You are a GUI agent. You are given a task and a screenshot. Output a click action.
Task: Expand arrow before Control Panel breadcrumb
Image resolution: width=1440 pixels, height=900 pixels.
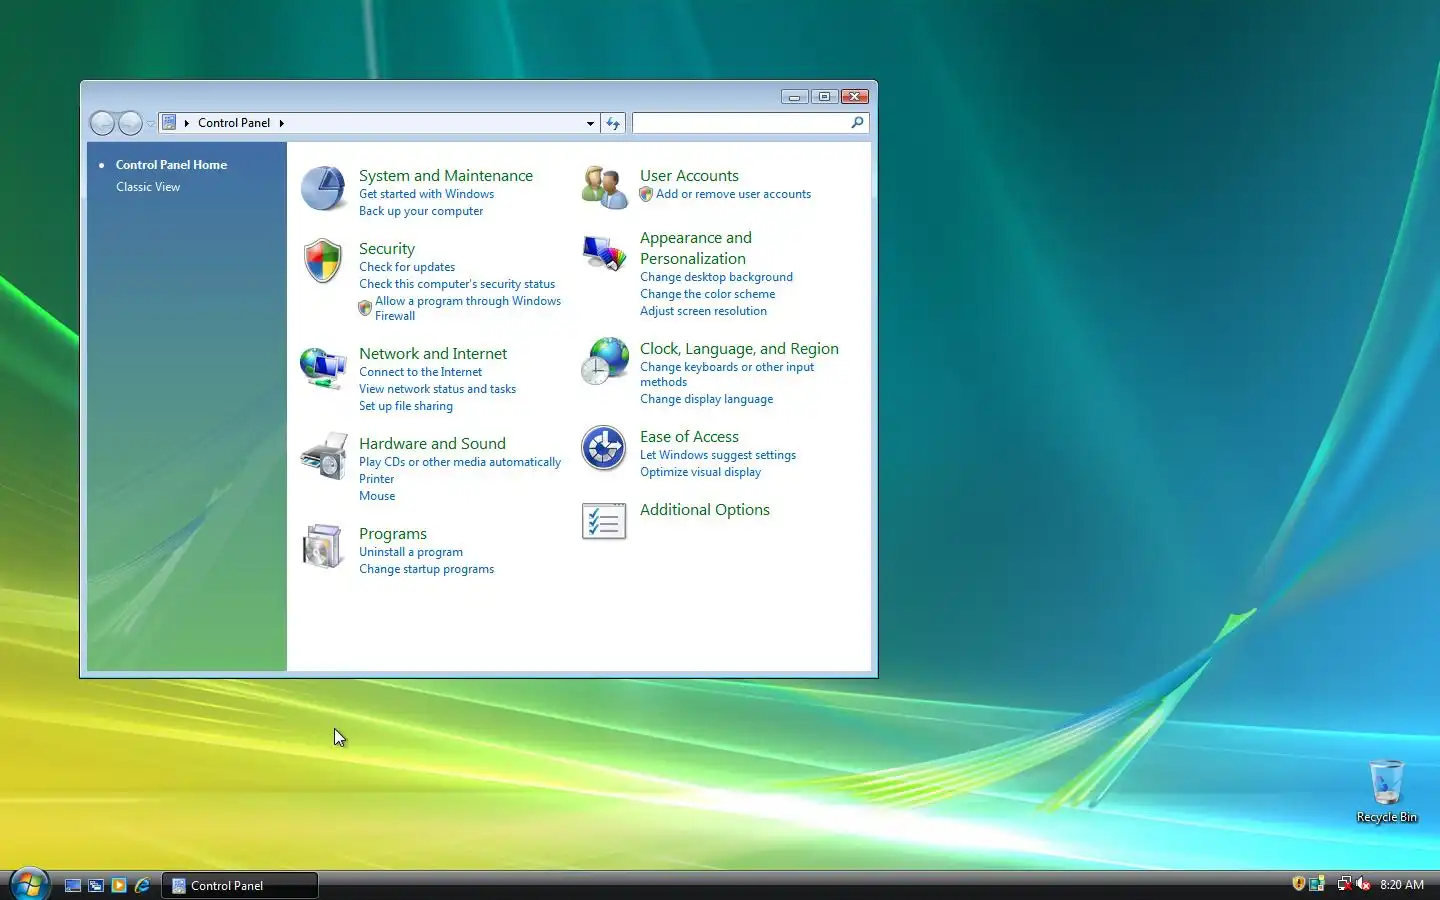point(187,123)
